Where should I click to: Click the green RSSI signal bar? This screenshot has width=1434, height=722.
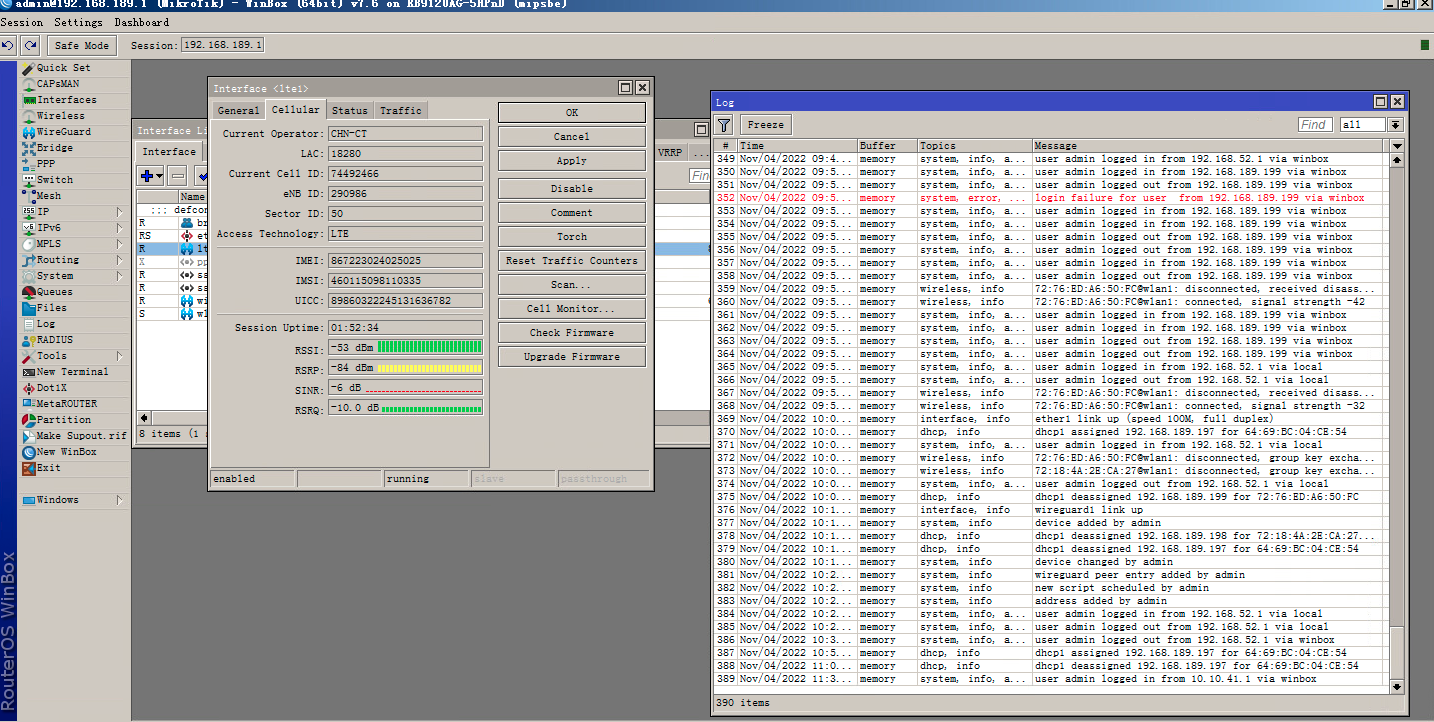coord(429,347)
